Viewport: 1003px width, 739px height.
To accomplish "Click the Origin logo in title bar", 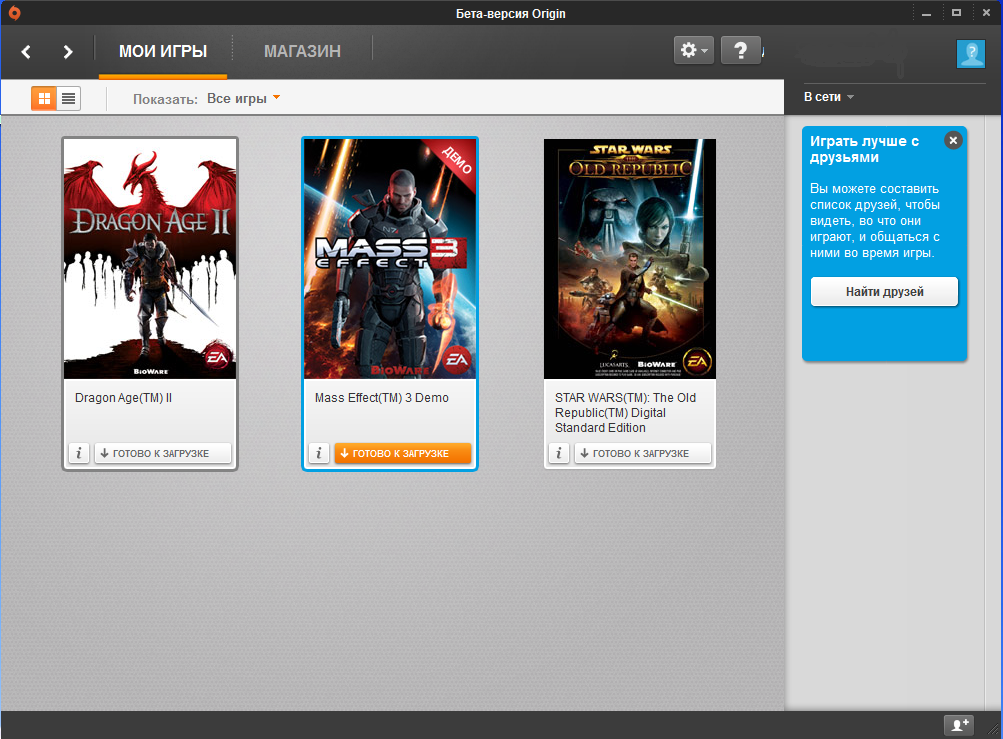I will click(x=14, y=13).
